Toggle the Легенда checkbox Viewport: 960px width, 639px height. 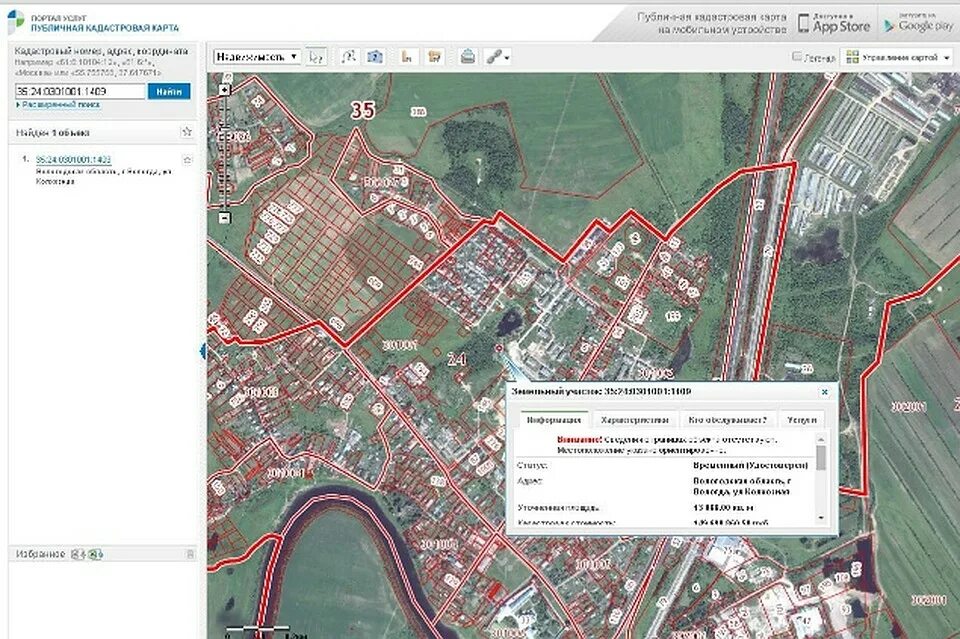[x=797, y=56]
